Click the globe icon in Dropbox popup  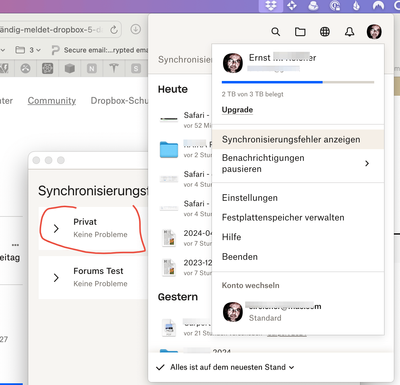(x=325, y=32)
